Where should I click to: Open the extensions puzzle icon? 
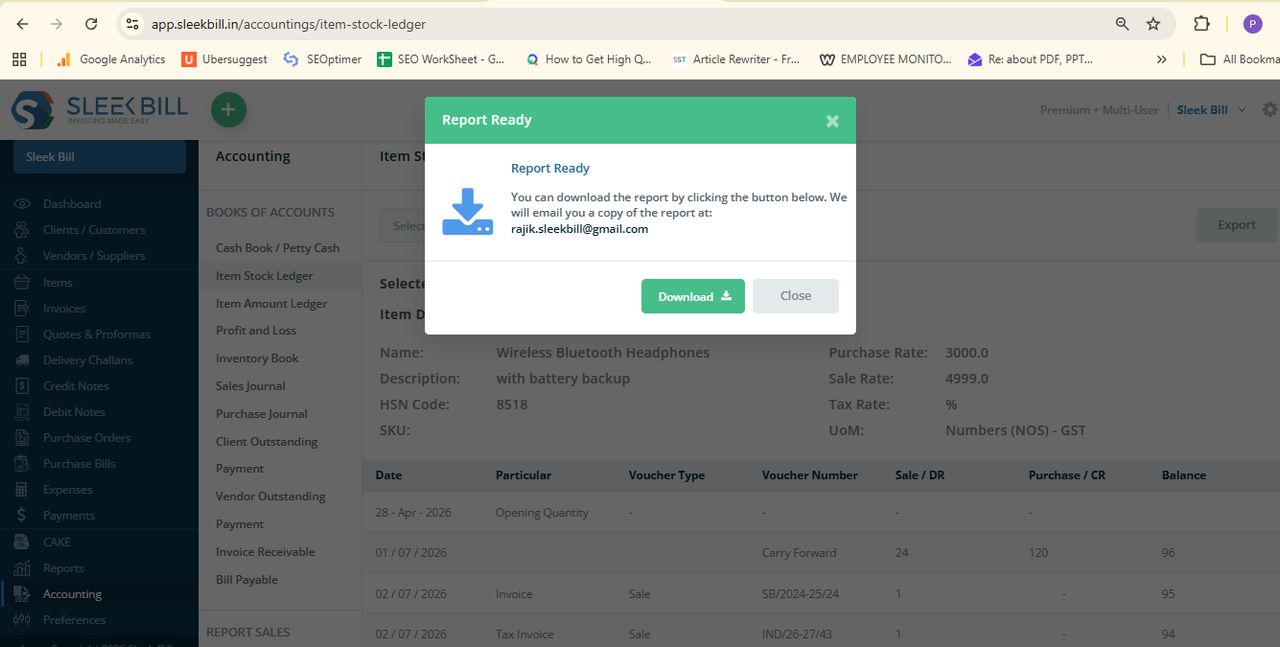click(x=1202, y=23)
